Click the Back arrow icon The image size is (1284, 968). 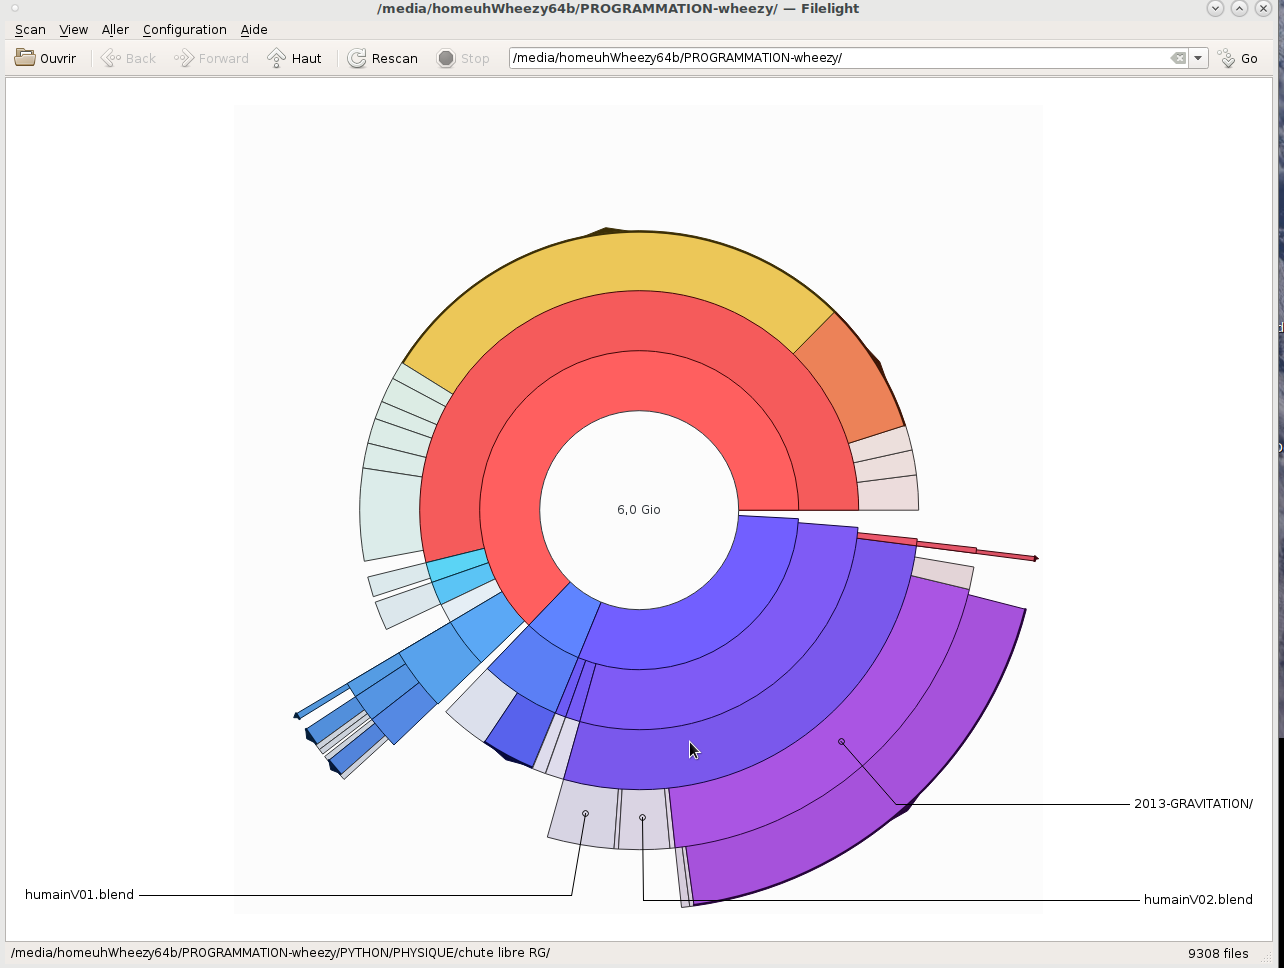(111, 58)
